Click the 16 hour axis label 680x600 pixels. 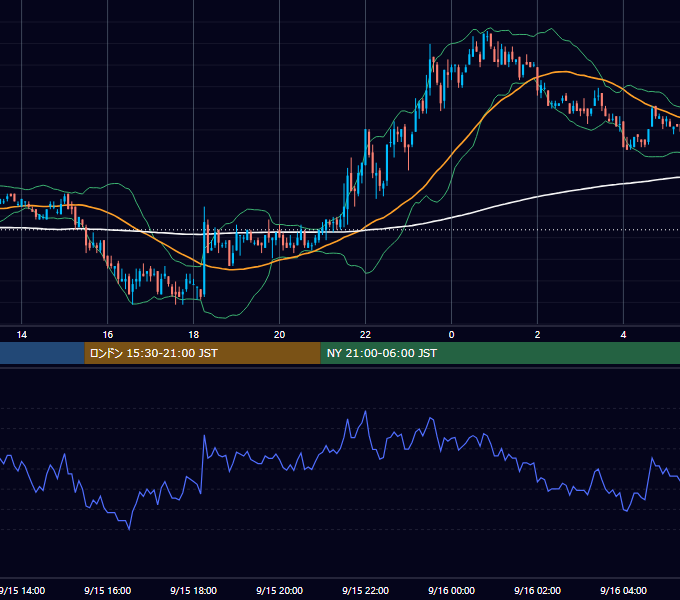click(108, 335)
